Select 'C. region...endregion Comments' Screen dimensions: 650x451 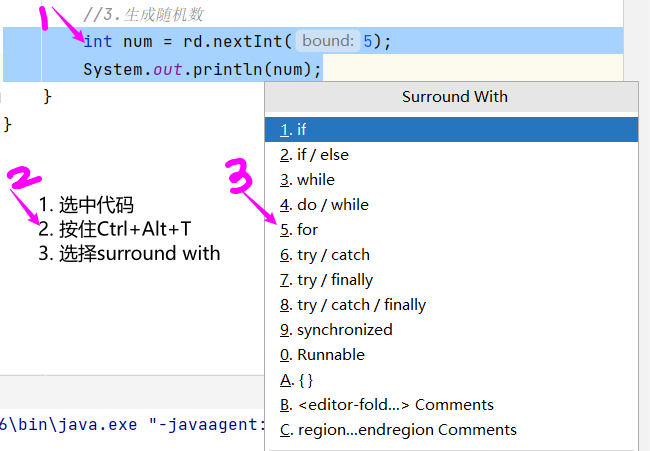coord(451,430)
